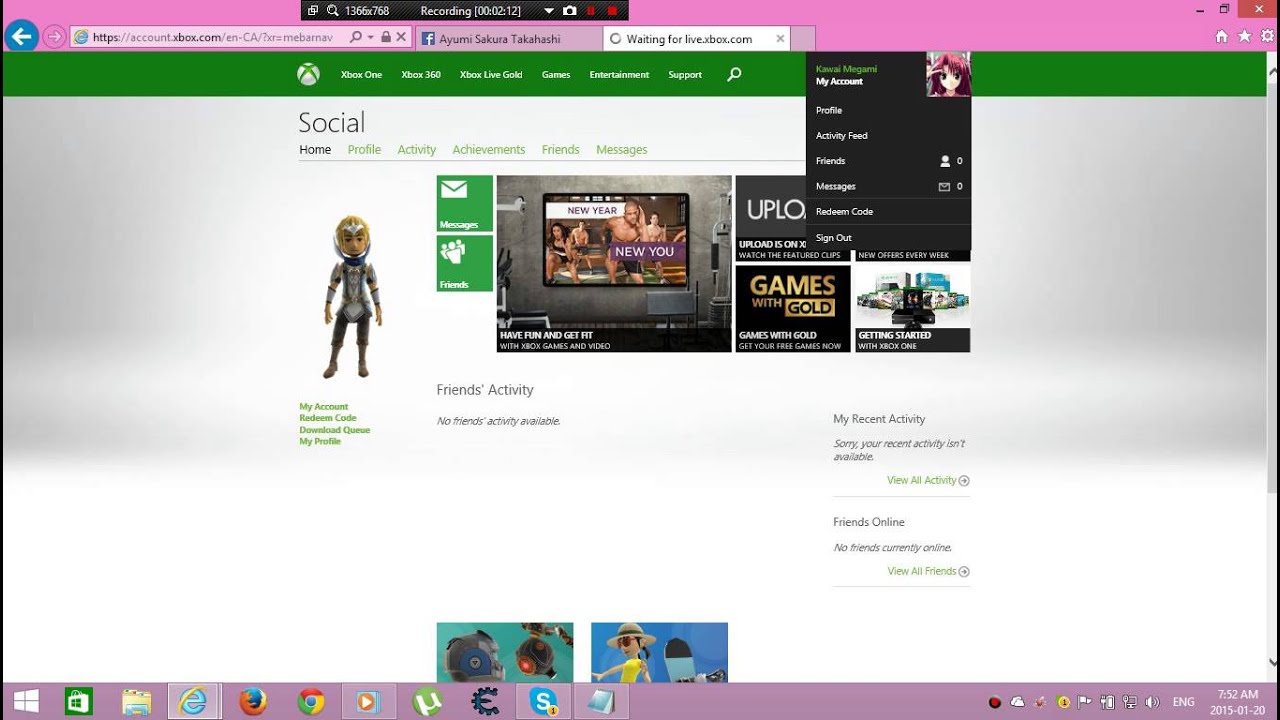Open Windows Start button
Screen dimensions: 1280x720
[26, 702]
